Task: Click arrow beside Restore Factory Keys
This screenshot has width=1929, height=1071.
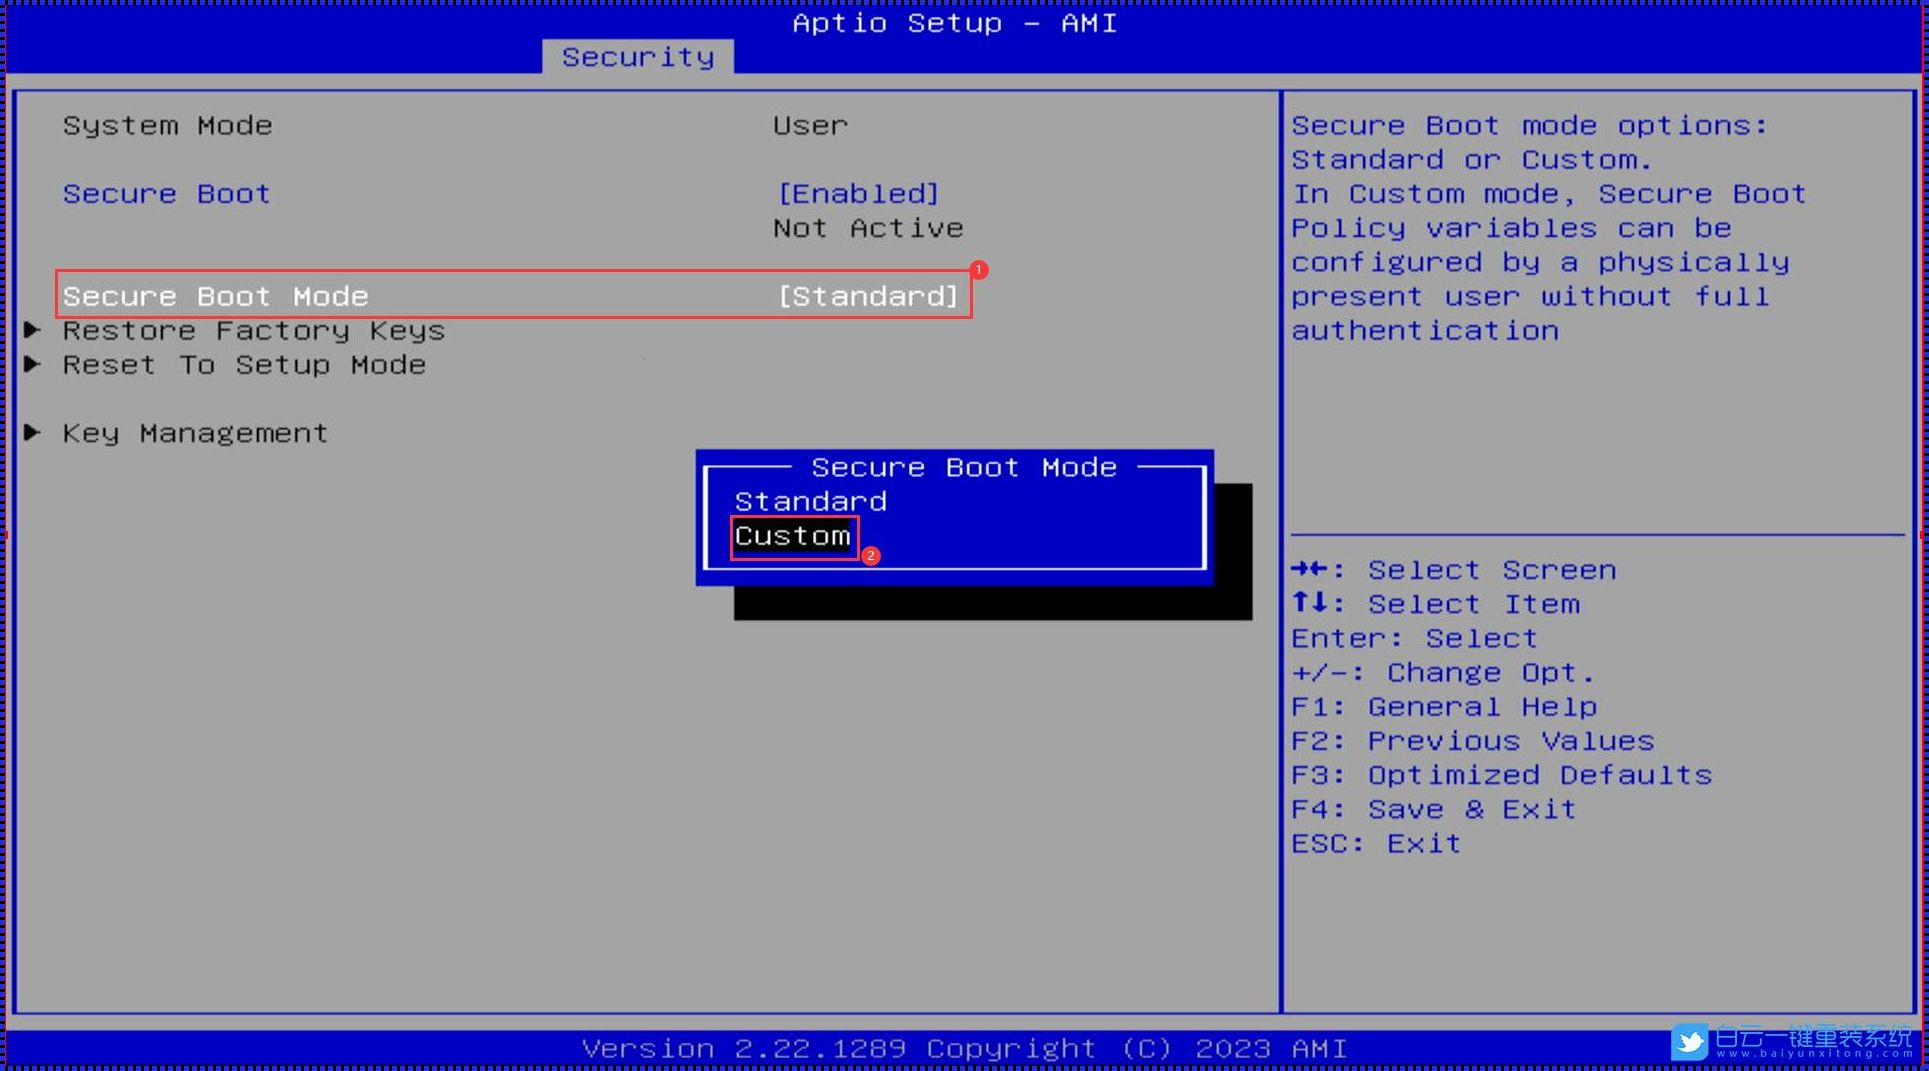Action: 32,330
